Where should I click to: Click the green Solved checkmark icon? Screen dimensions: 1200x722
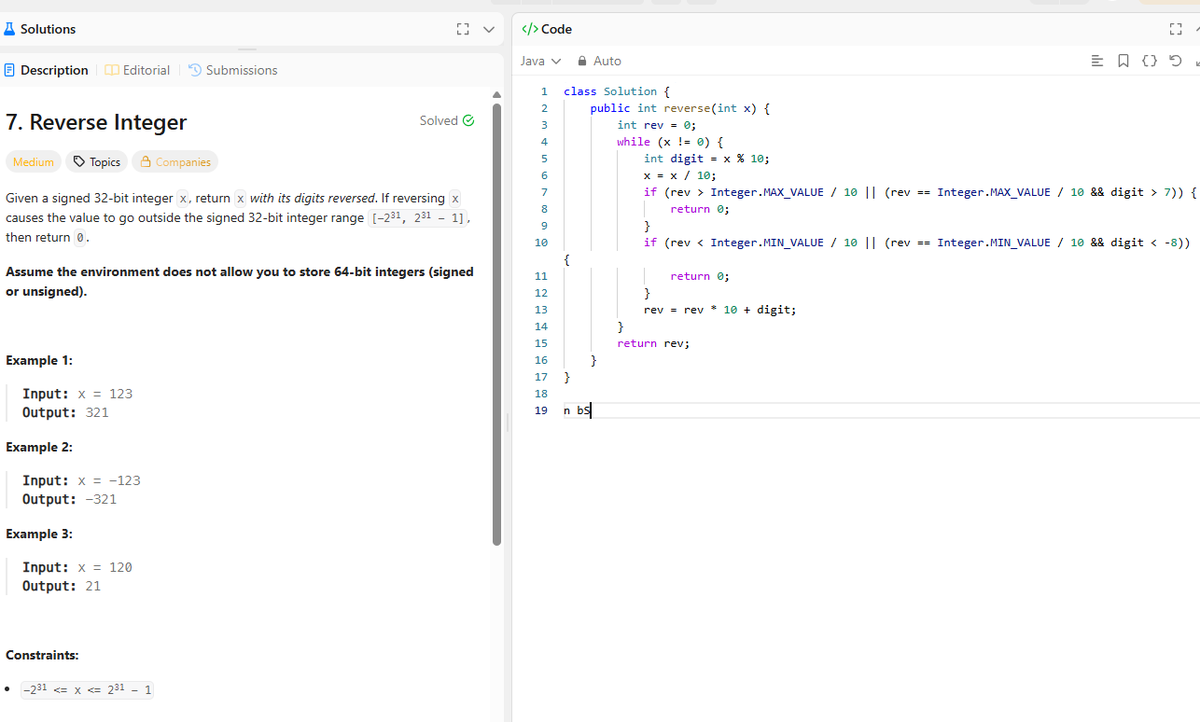pyautogui.click(x=467, y=120)
